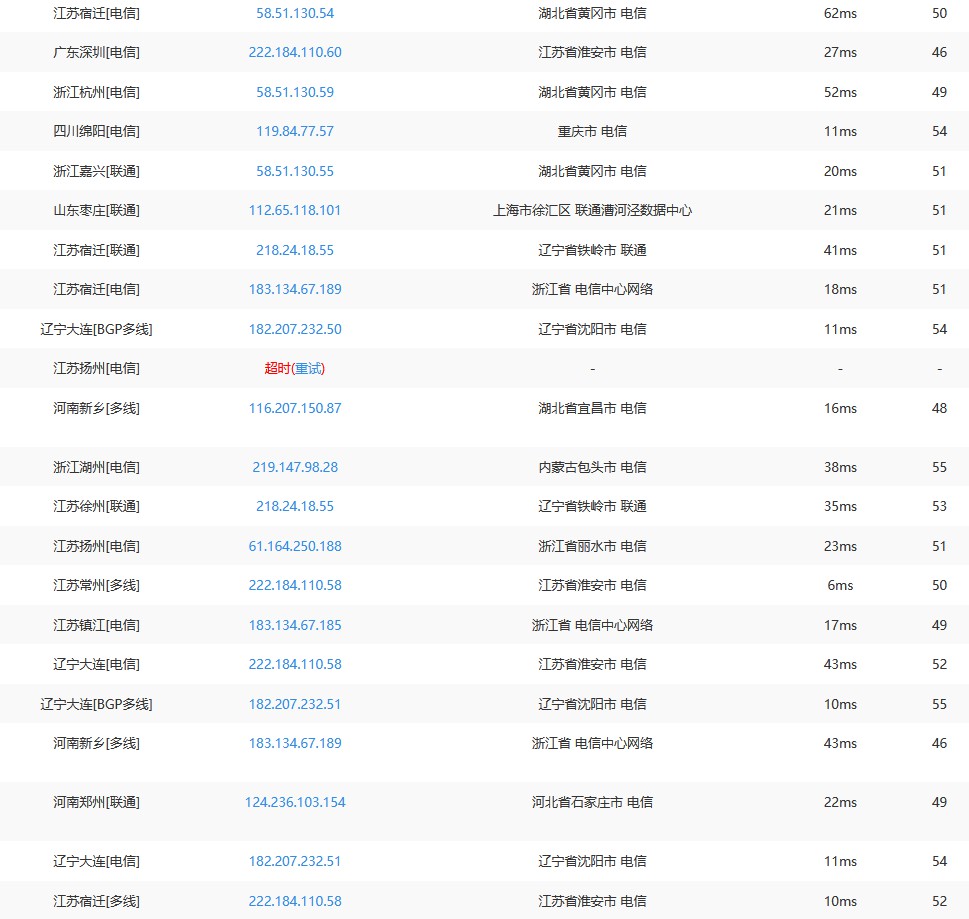This screenshot has height=919, width=969.
Task: Open 61.164.250.188 IP link
Action: [x=295, y=546]
